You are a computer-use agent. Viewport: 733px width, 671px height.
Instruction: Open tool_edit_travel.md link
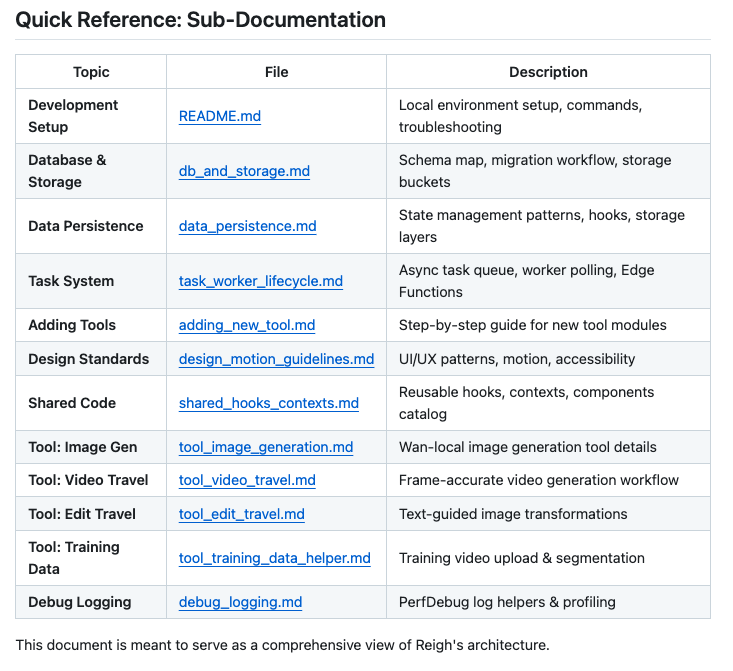click(242, 514)
